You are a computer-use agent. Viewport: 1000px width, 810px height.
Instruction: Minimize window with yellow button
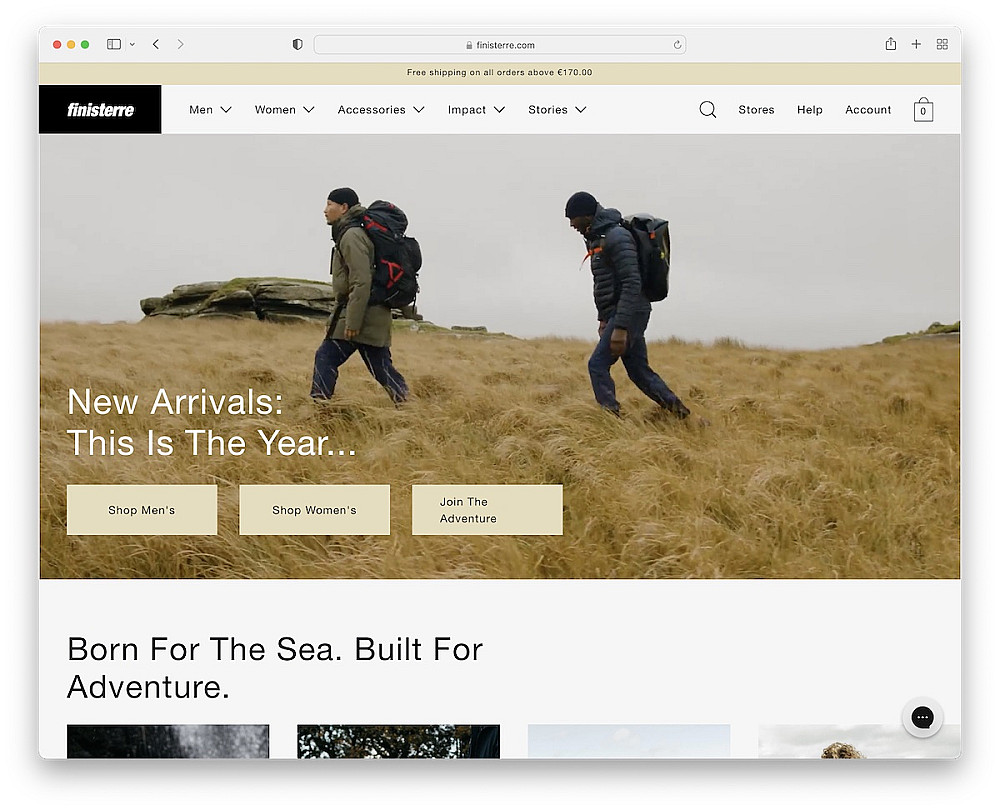[71, 45]
